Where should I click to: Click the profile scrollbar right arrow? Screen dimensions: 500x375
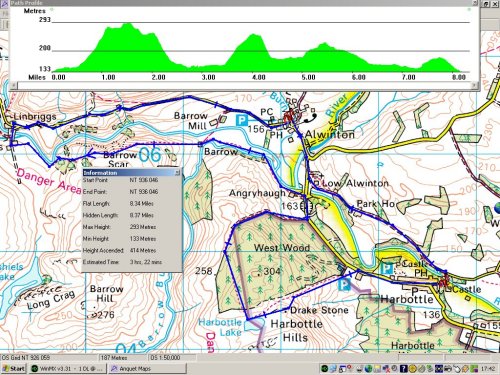(x=475, y=85)
